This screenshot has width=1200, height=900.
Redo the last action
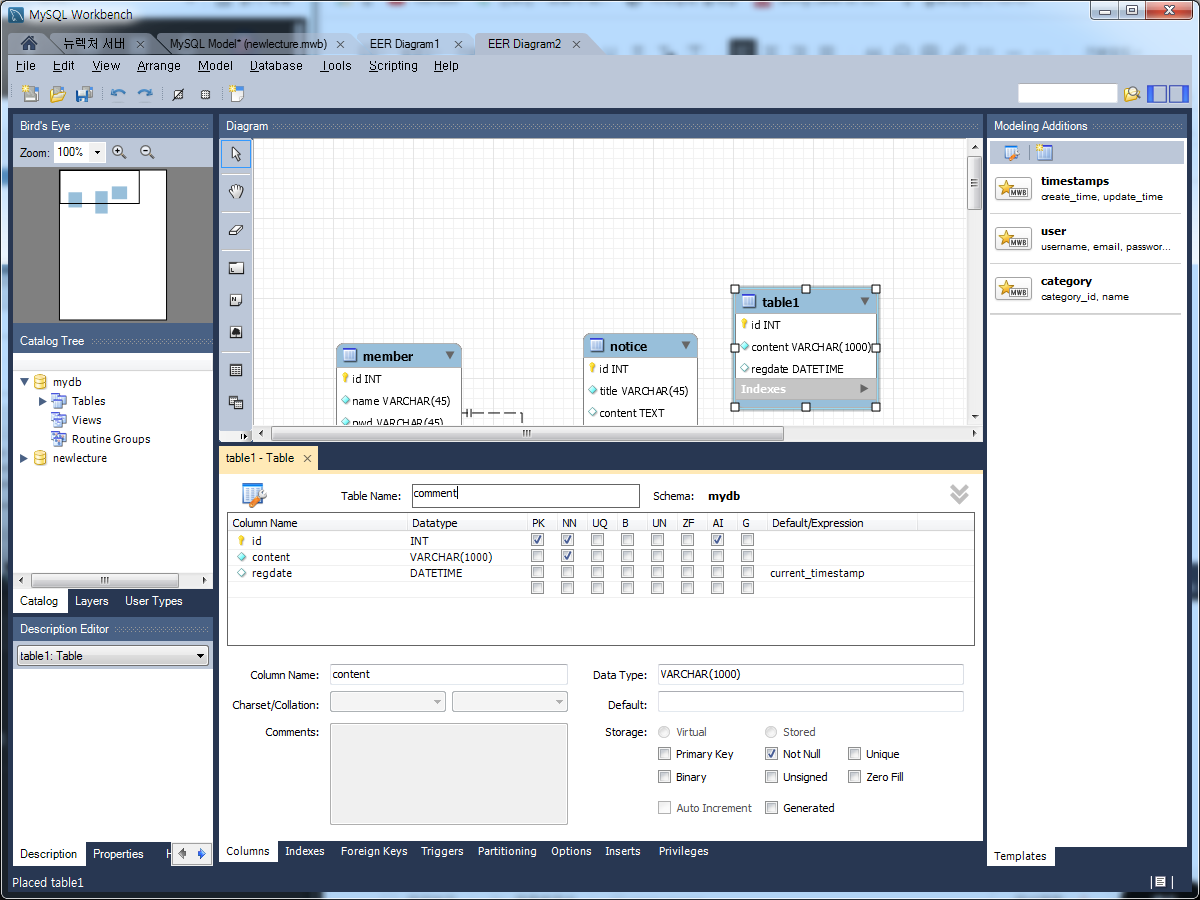click(145, 94)
